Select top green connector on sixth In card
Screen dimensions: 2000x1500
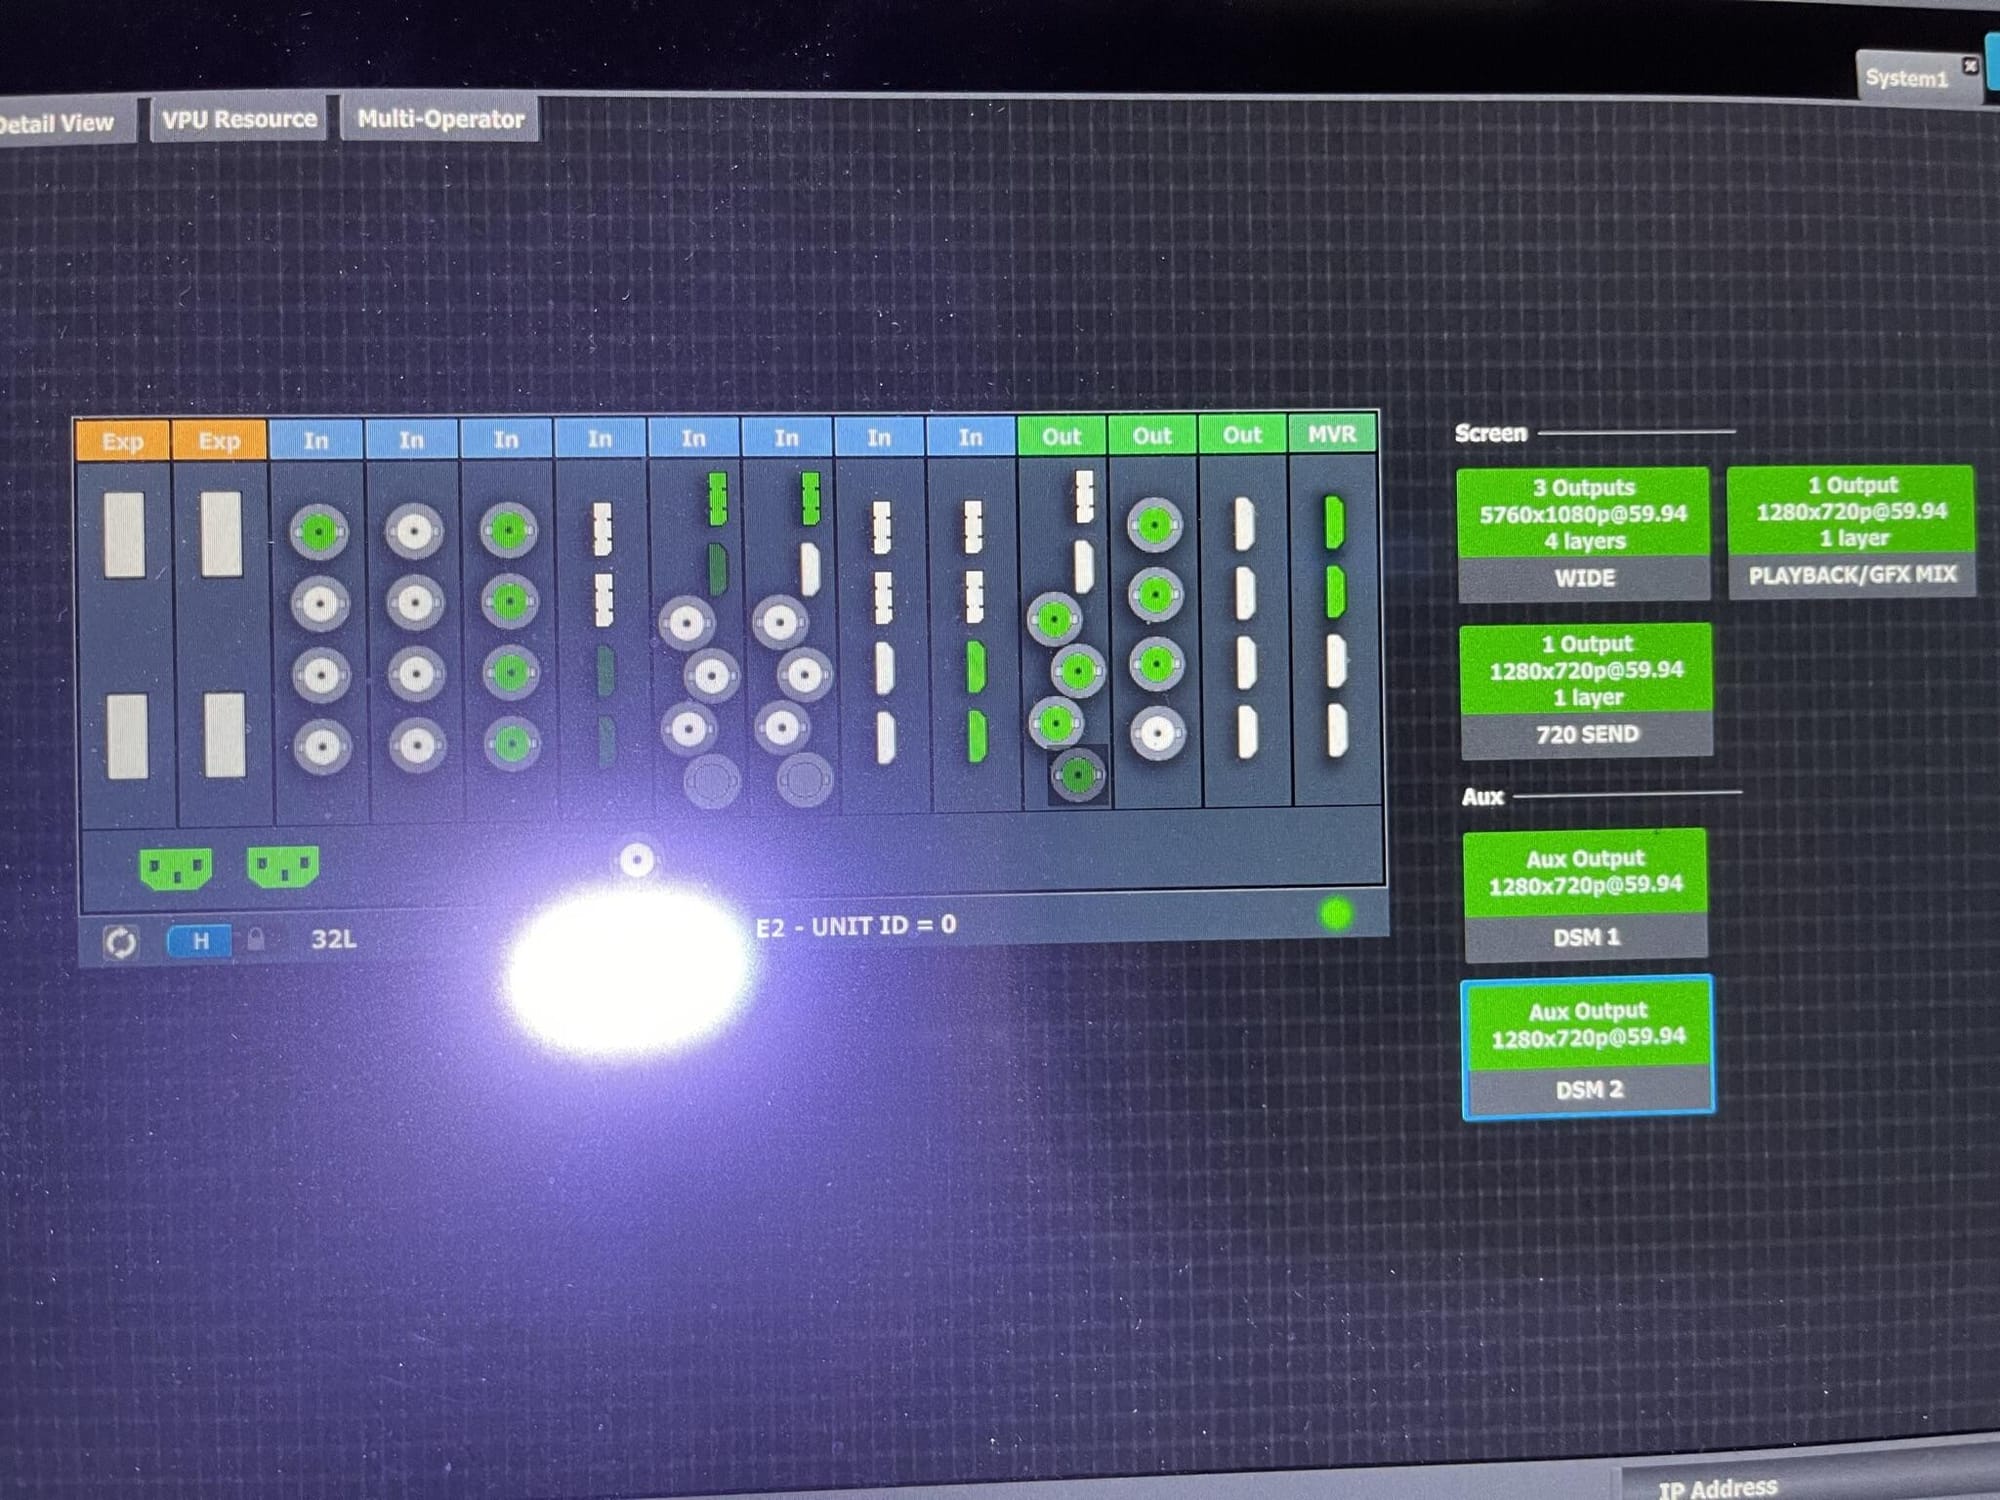810,498
